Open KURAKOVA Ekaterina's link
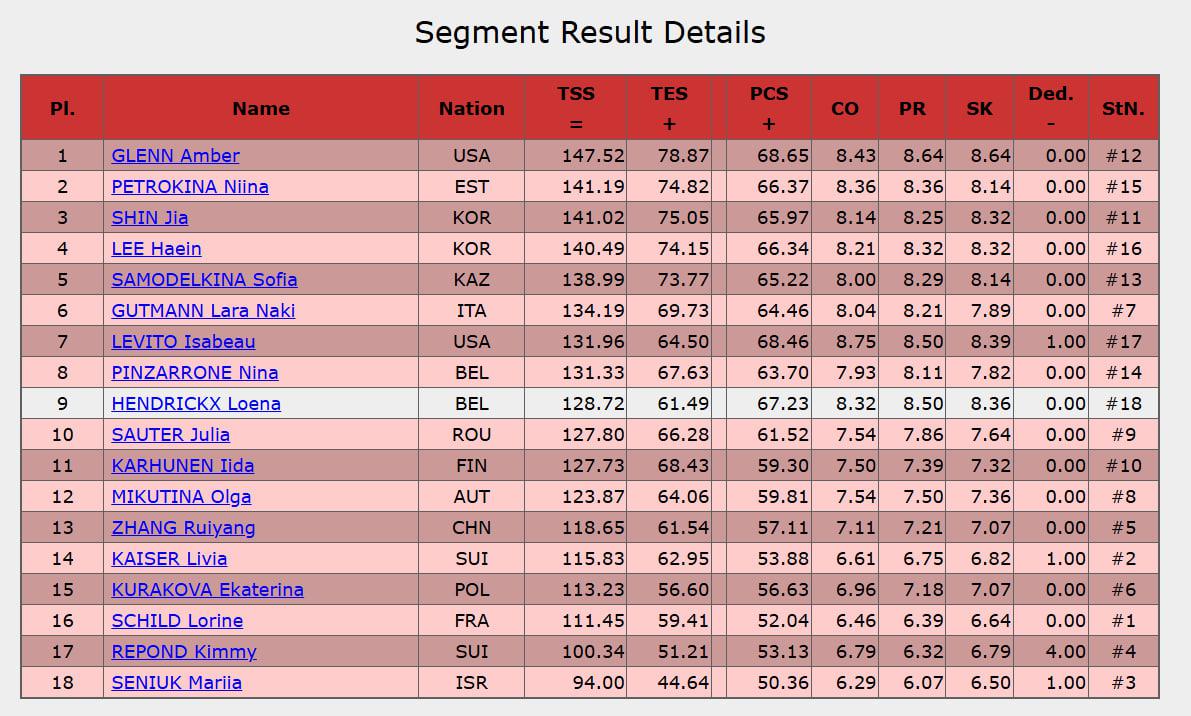The width and height of the screenshot is (1191, 716). tap(207, 590)
